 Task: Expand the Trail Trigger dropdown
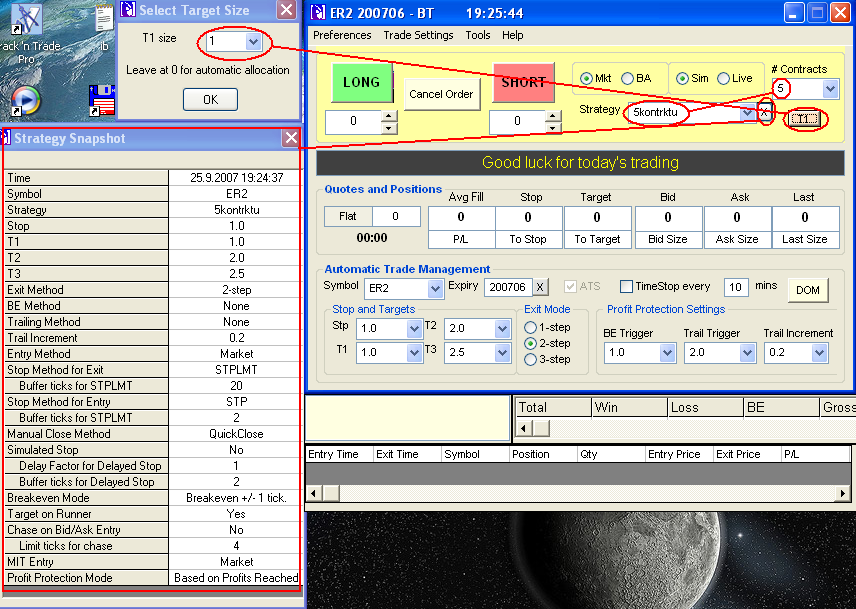[x=747, y=353]
